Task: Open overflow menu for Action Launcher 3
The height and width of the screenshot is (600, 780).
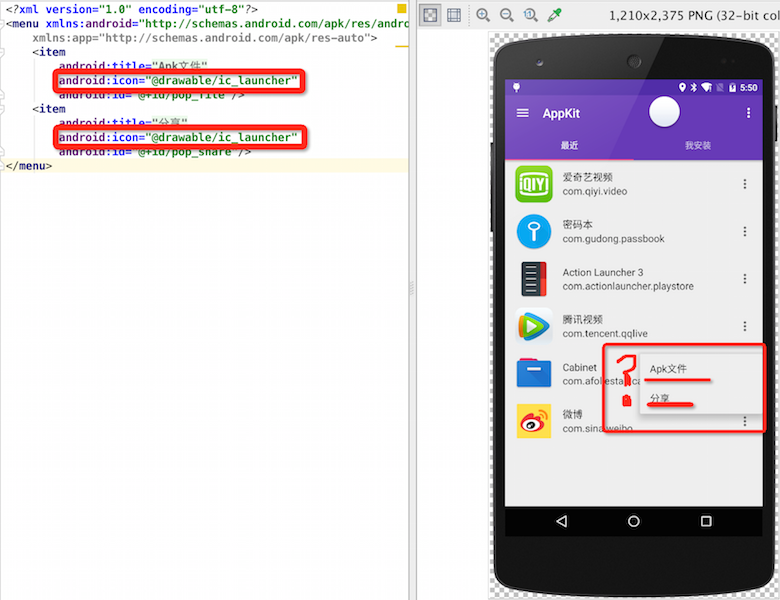Action: [744, 279]
